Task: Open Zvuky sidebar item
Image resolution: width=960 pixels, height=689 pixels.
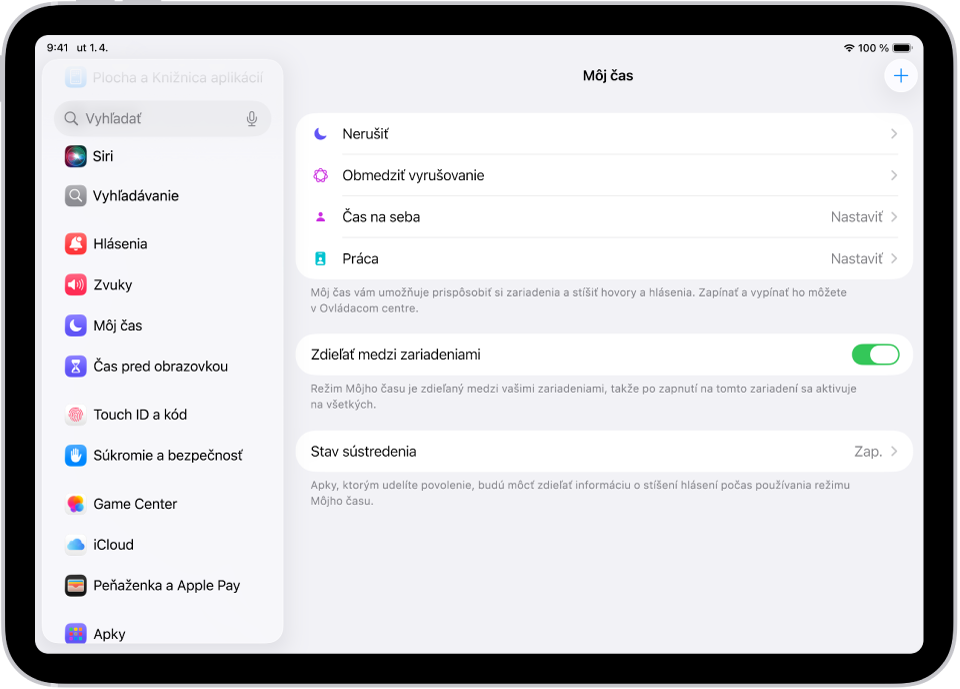Action: (x=162, y=285)
